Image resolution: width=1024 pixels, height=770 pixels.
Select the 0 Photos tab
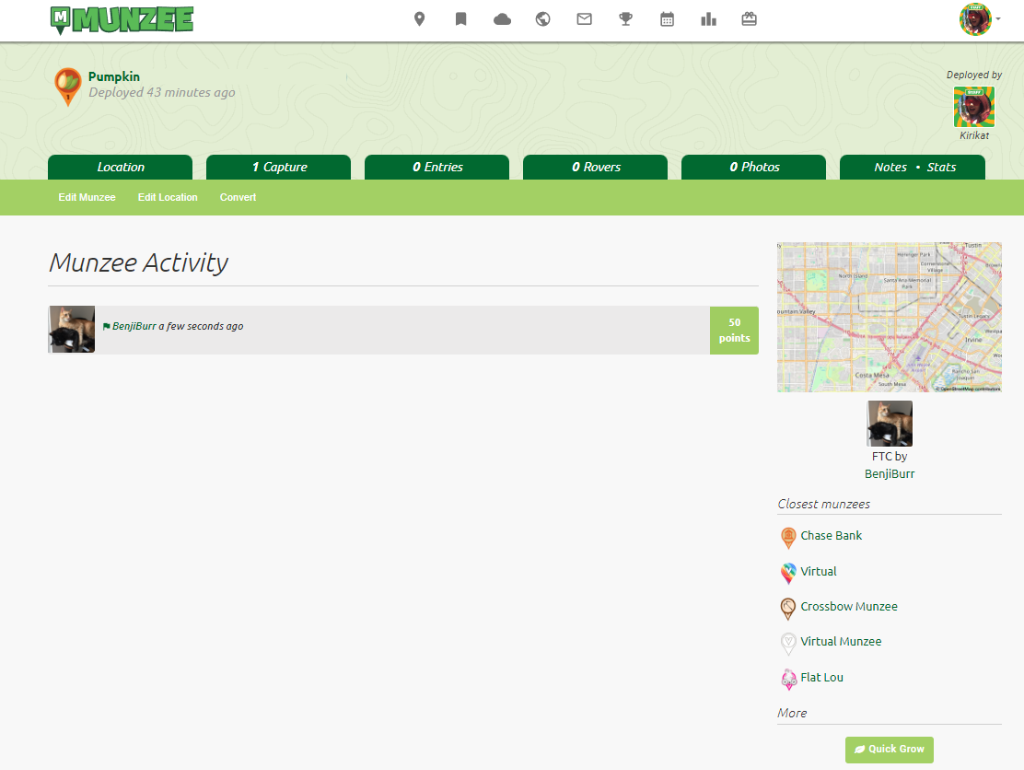[x=753, y=167]
